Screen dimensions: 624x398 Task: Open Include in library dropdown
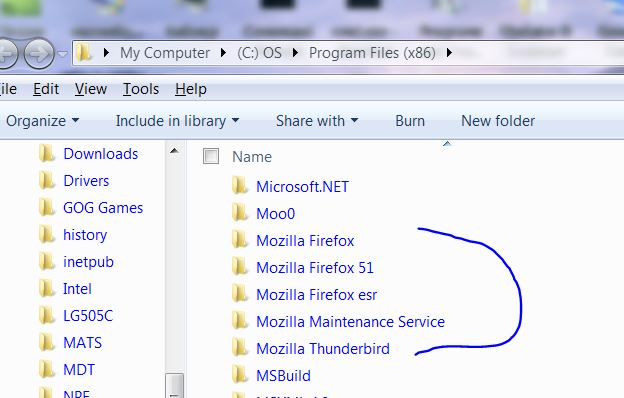tap(177, 121)
